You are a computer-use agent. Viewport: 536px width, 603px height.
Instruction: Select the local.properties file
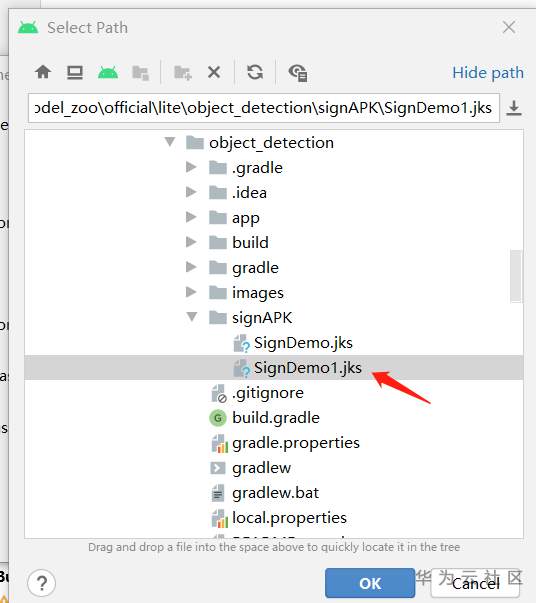pos(274,518)
